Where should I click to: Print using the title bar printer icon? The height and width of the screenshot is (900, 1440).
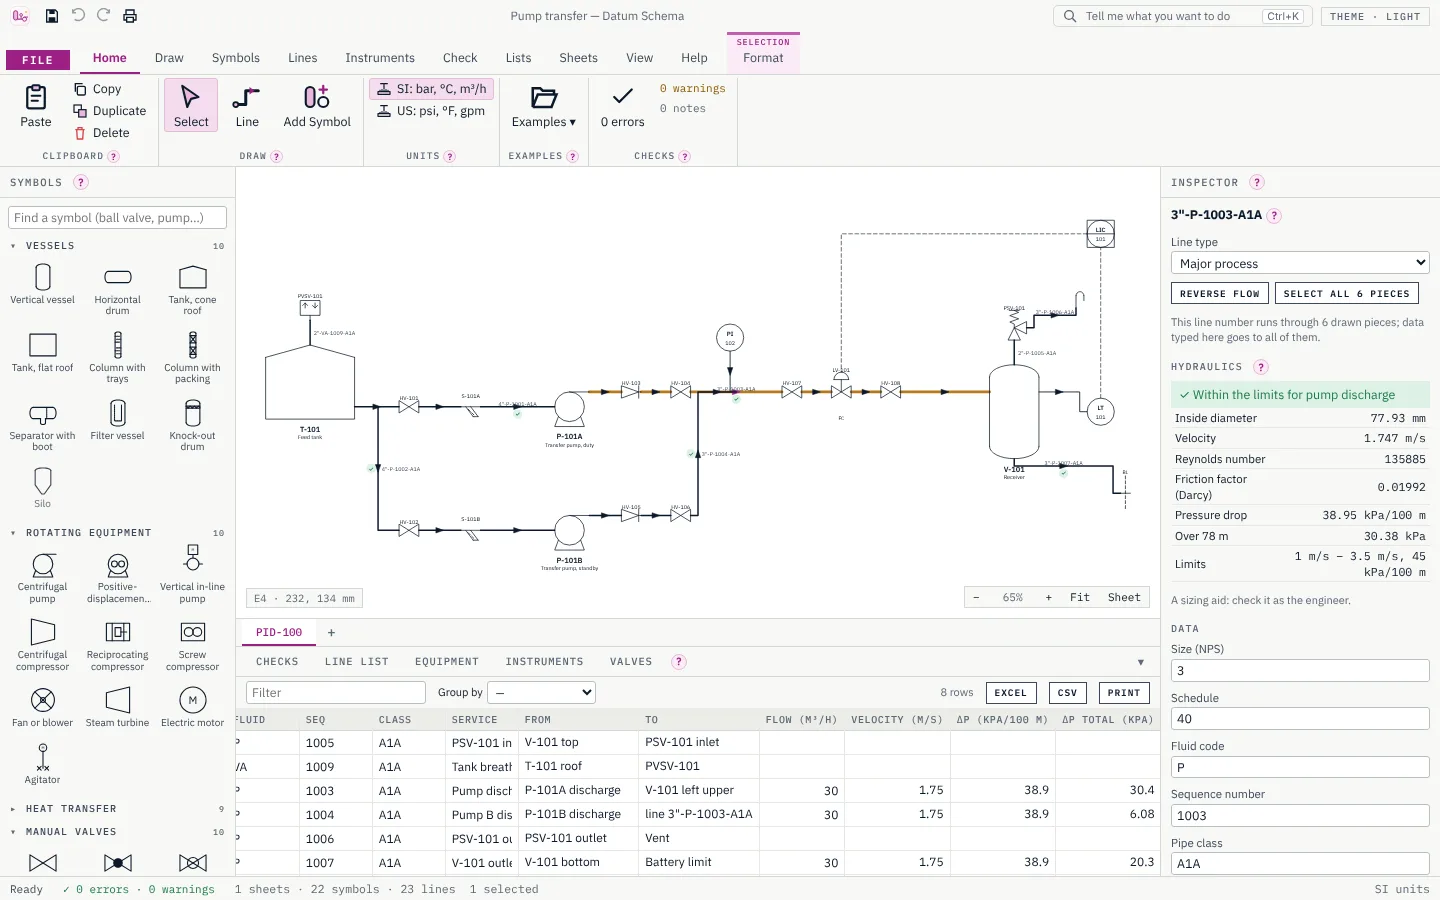pyautogui.click(x=130, y=16)
